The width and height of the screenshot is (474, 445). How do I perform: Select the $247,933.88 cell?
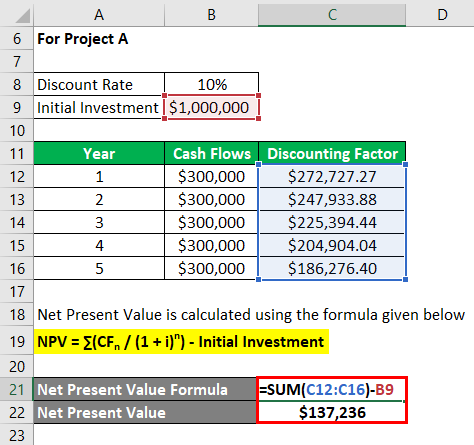332,199
